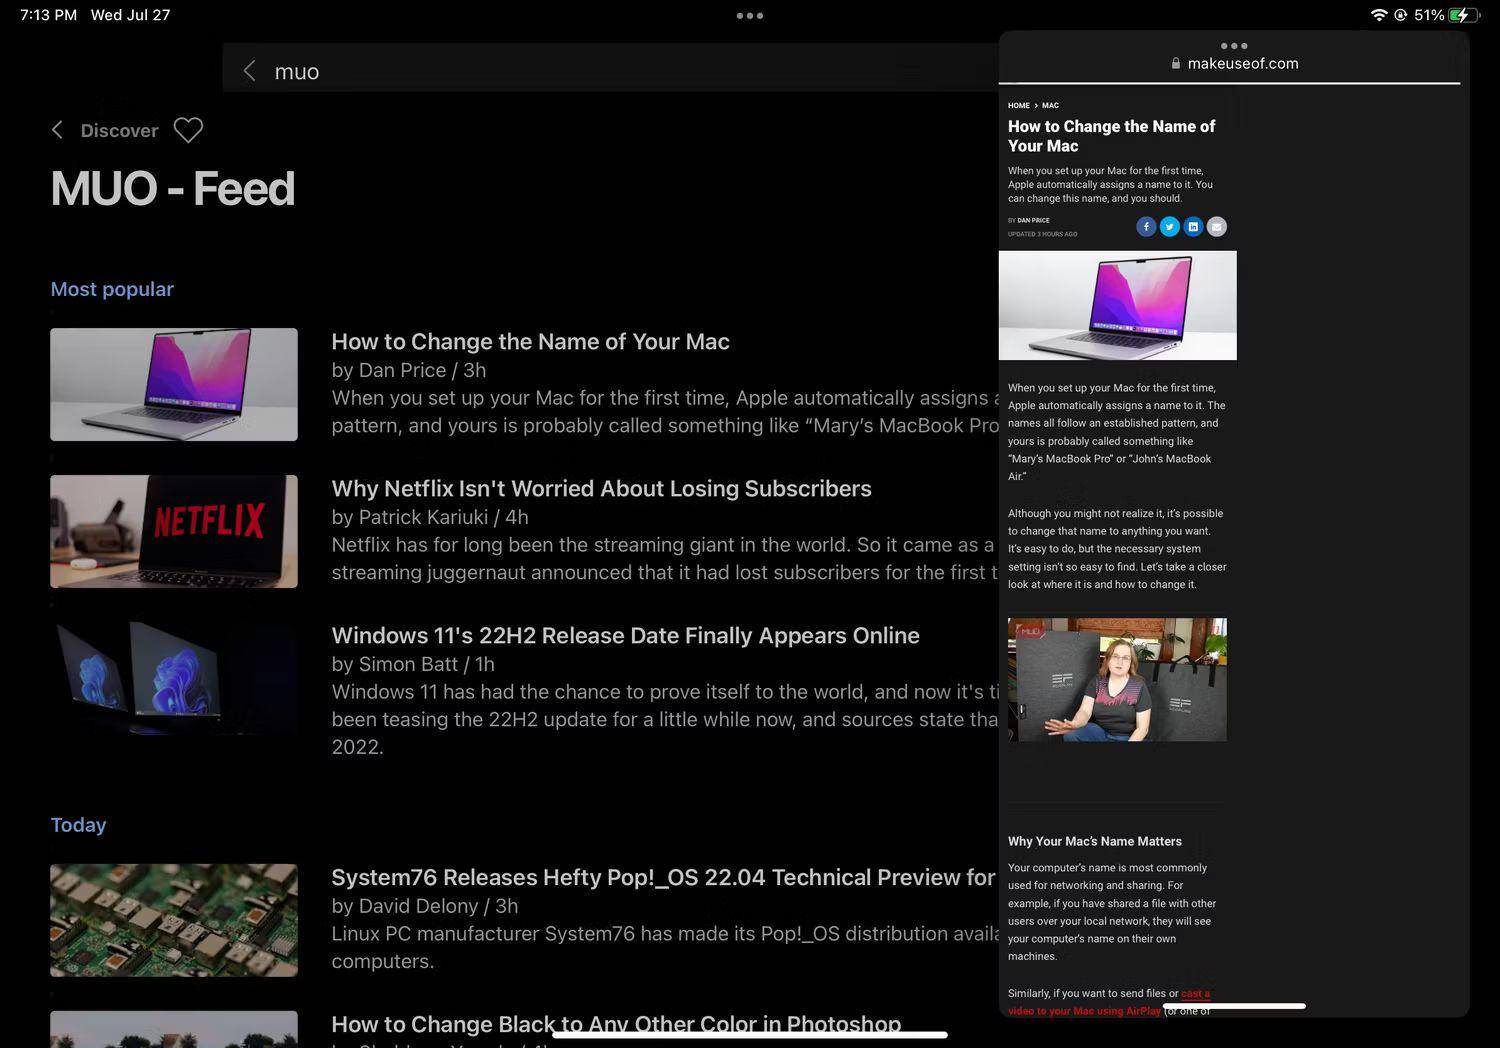Select 'UPDATED 3 HOURS AGO' text

(x=1043, y=234)
